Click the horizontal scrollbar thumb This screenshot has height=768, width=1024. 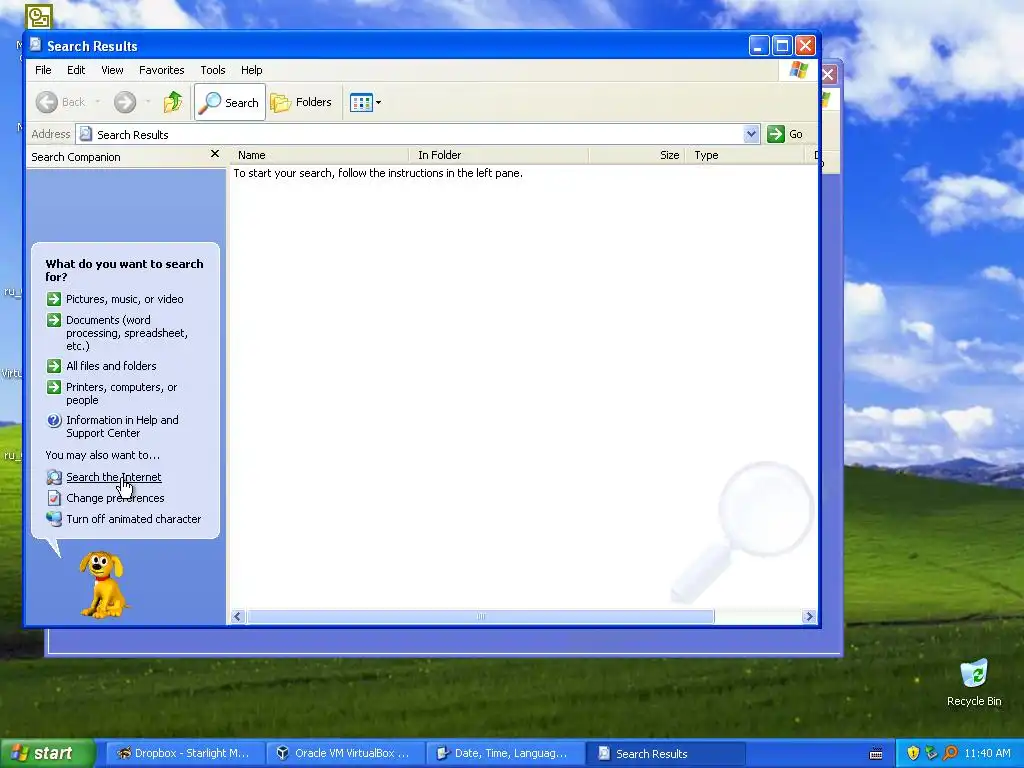481,616
